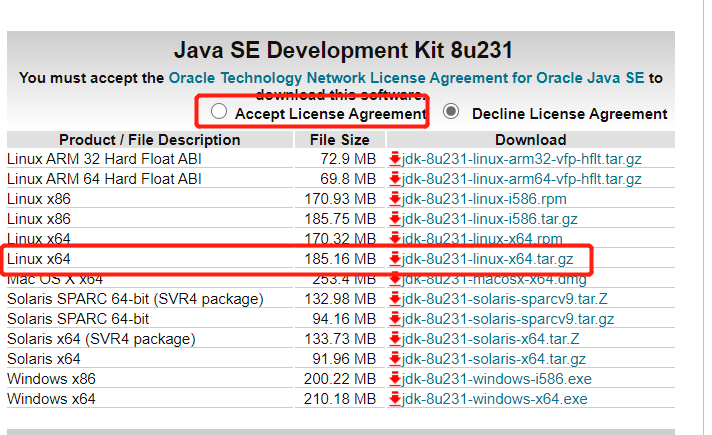Click red download arrow for linux-arm64 file
Screen dimensions: 712x435
tap(395, 179)
